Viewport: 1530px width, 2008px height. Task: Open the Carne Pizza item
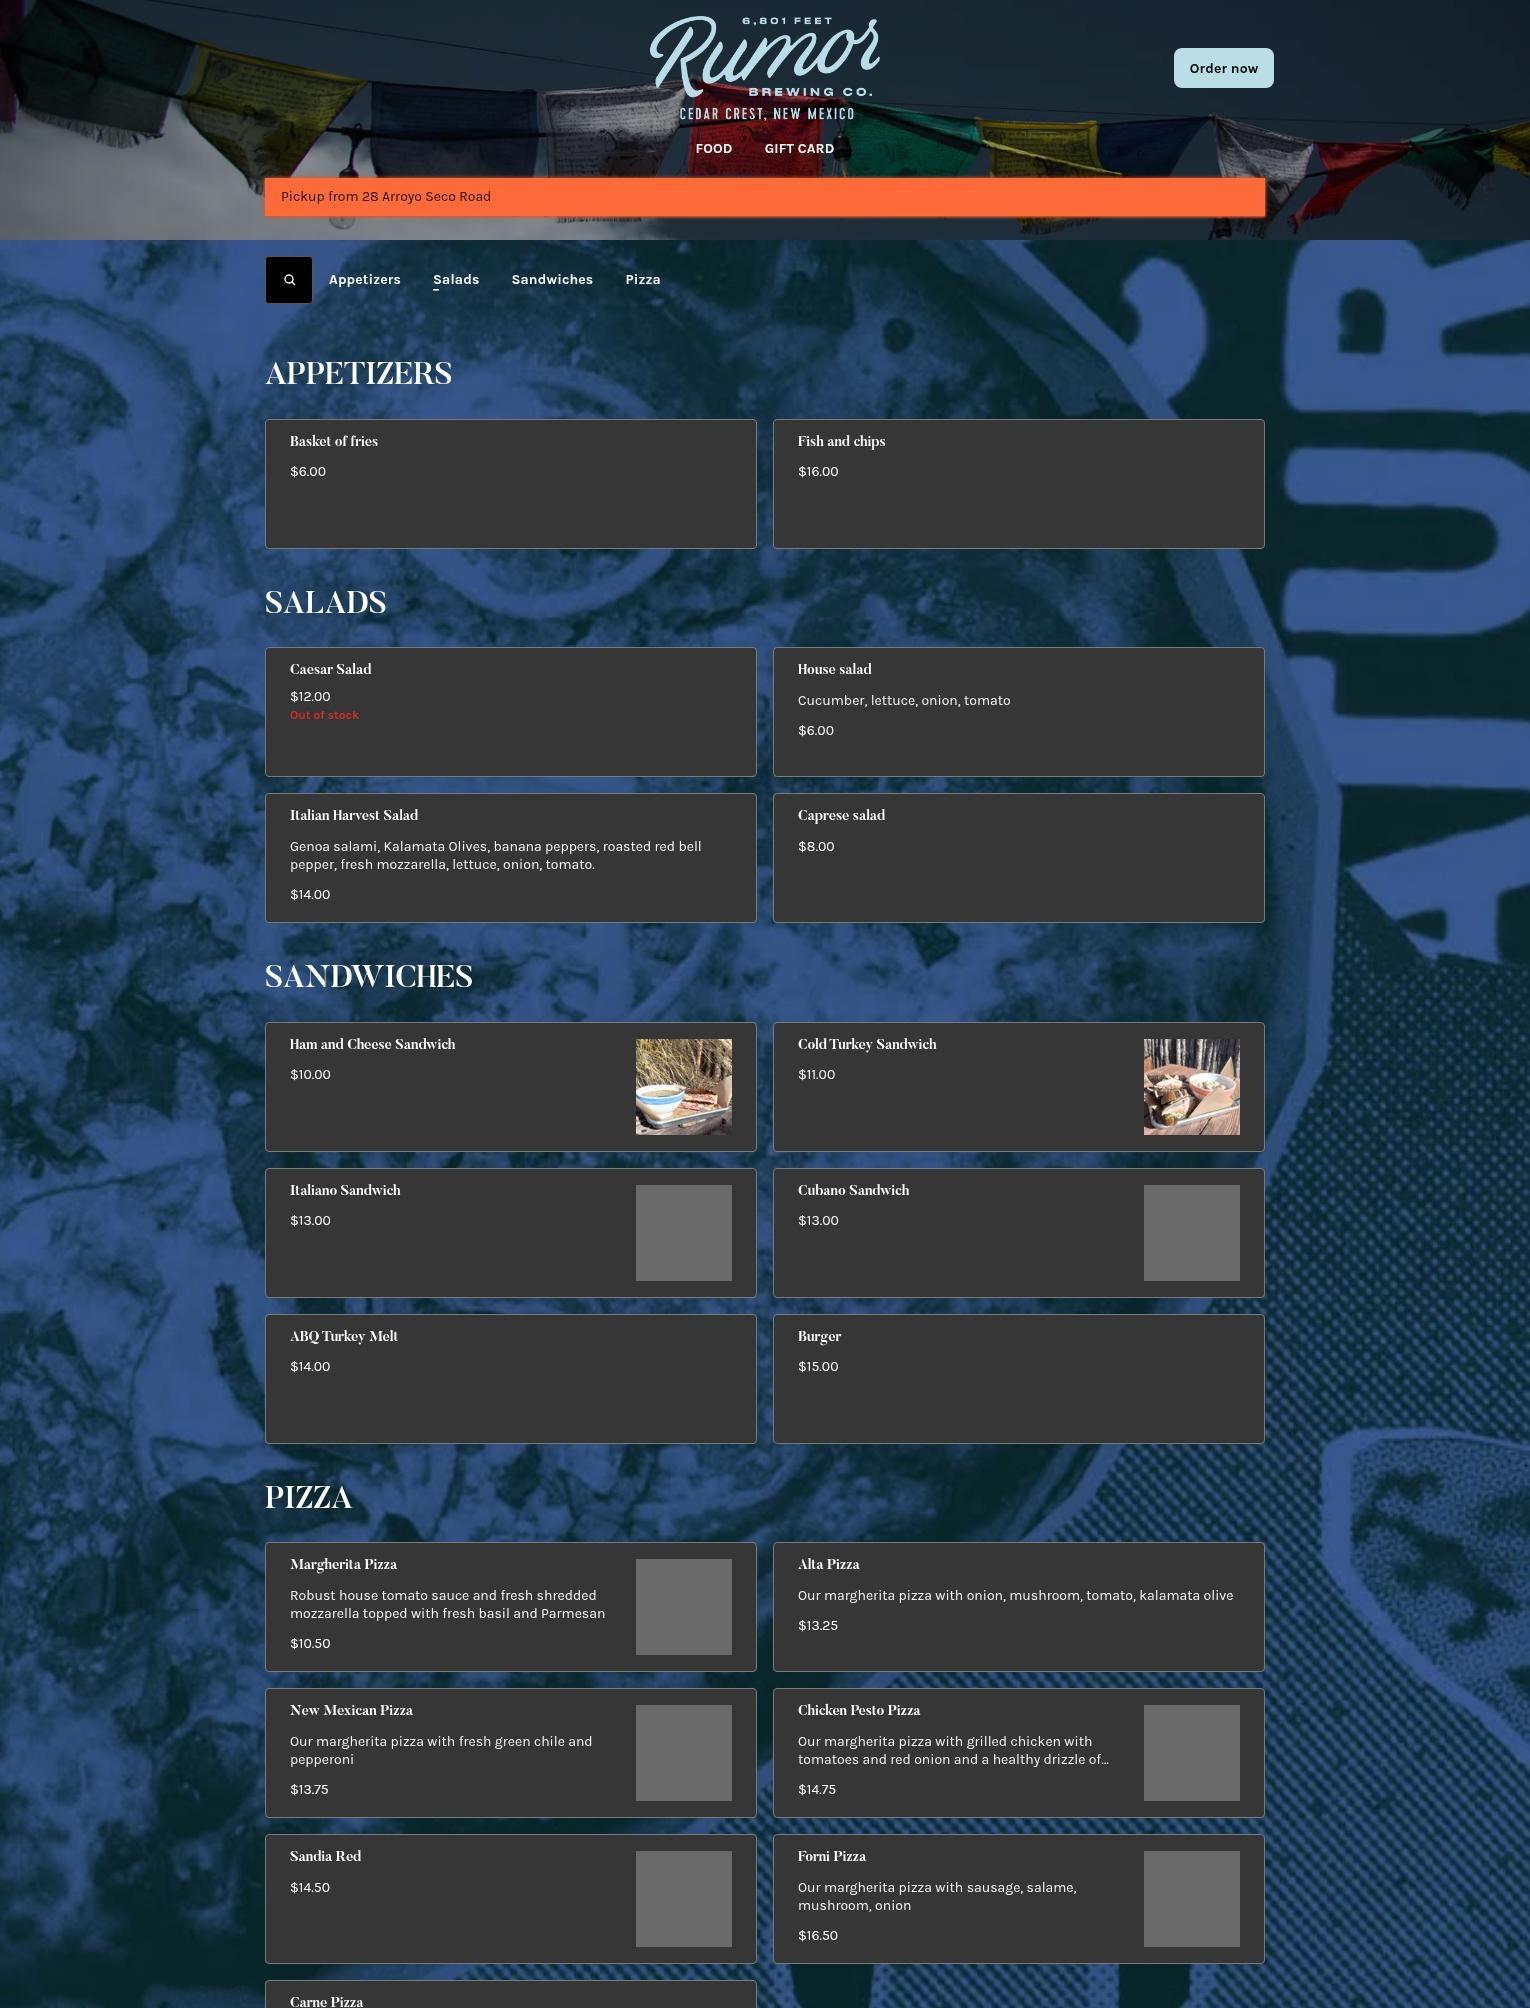pyautogui.click(x=511, y=1994)
